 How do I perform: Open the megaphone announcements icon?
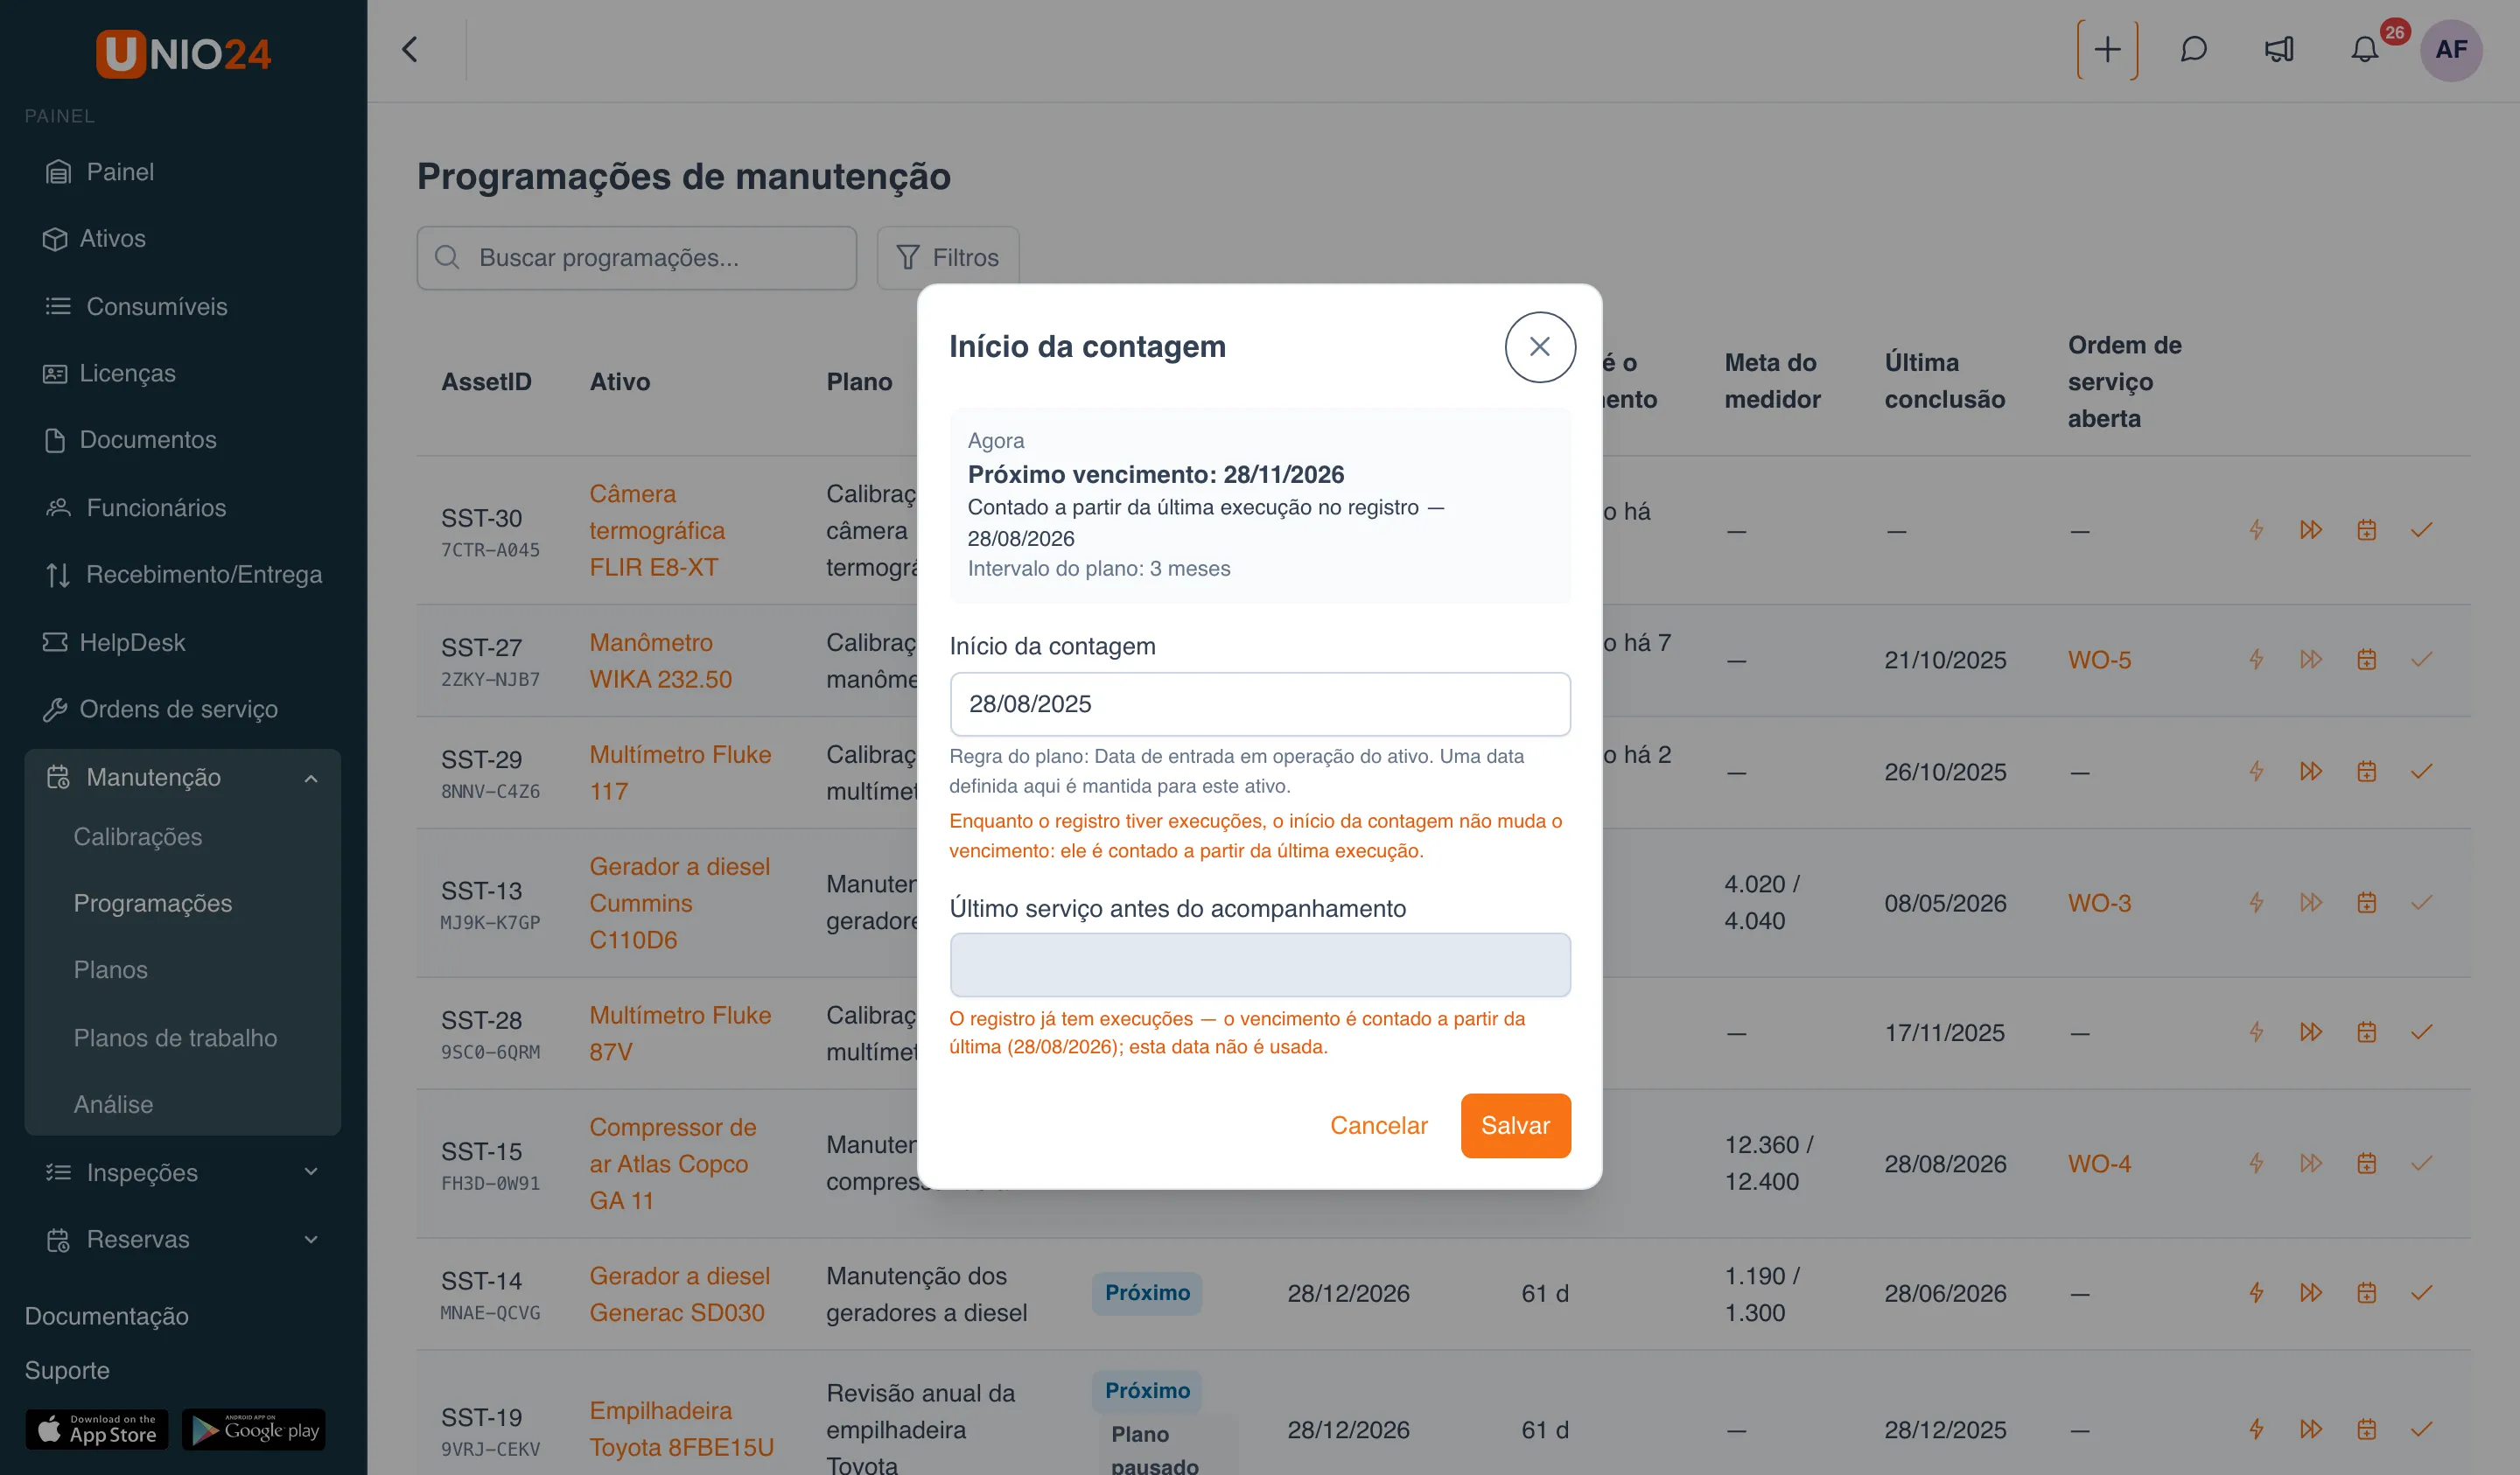click(2279, 49)
